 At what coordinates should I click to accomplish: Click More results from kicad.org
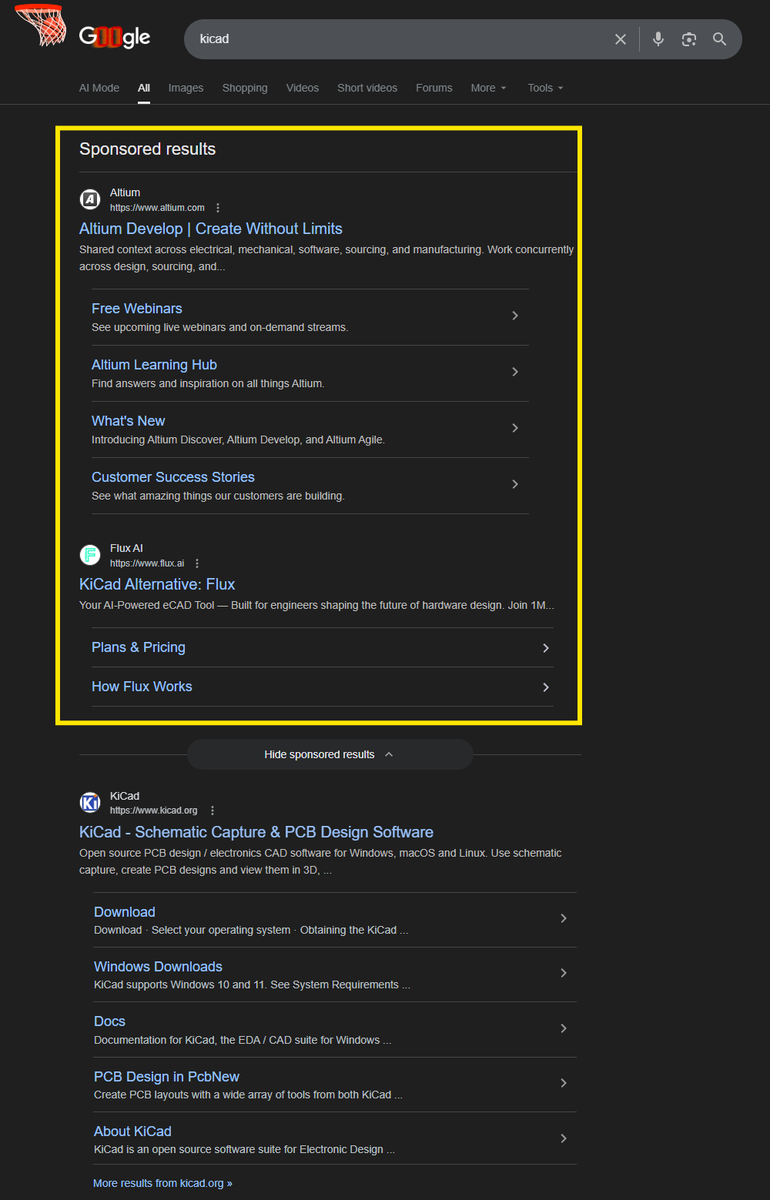pyautogui.click(x=162, y=1183)
